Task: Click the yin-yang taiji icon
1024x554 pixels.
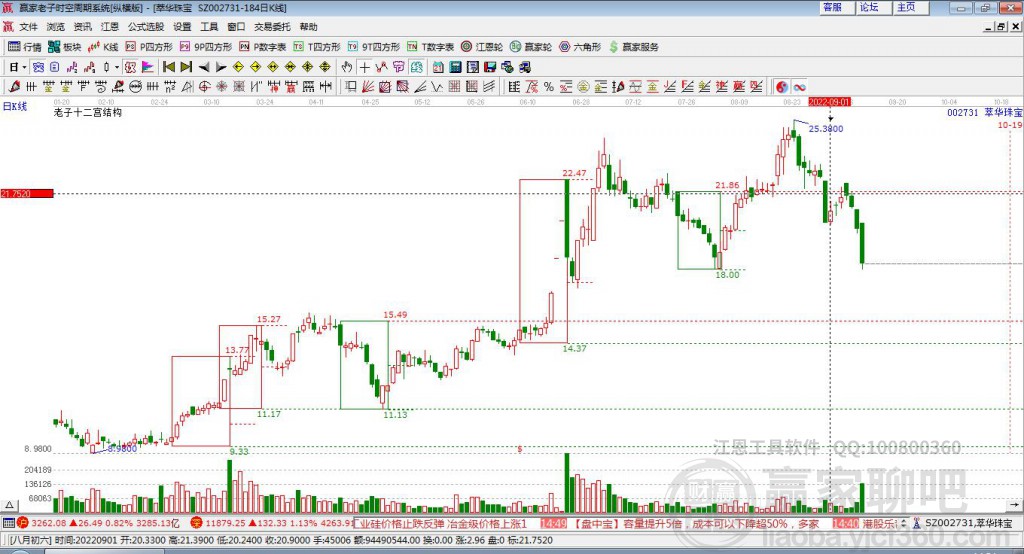Action: tap(782, 86)
